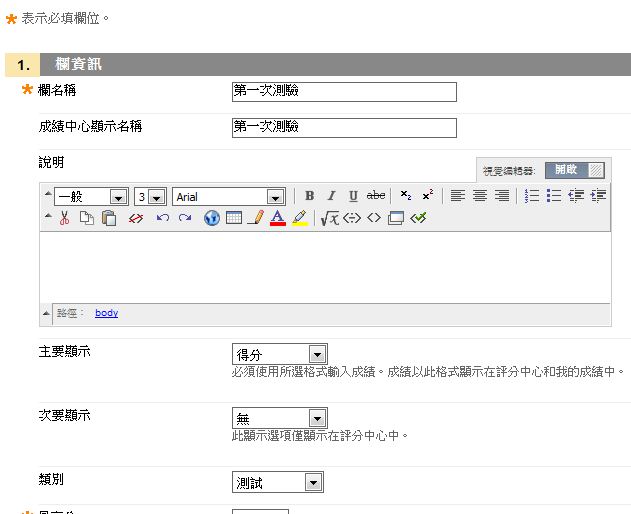
Task: Expand the 次要顯示 dropdown showing 無
Action: (279, 418)
